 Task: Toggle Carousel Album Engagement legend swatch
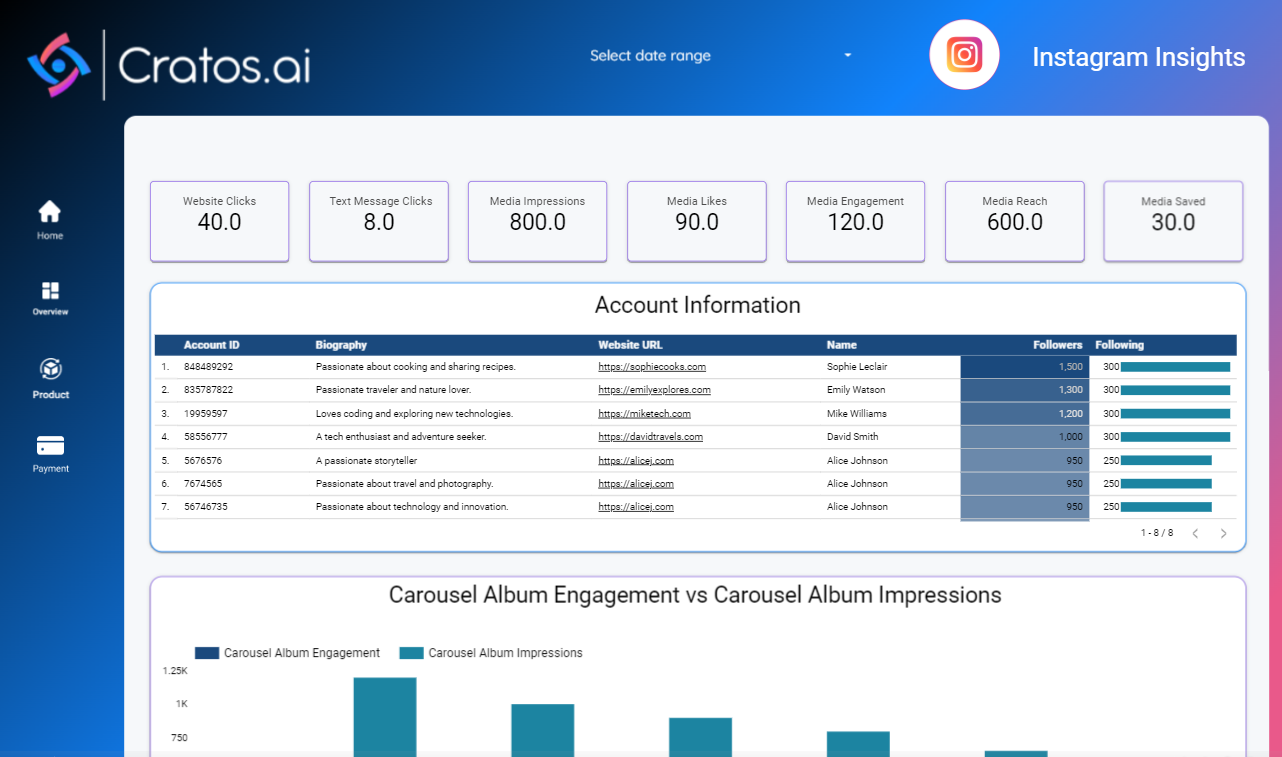tap(207, 653)
